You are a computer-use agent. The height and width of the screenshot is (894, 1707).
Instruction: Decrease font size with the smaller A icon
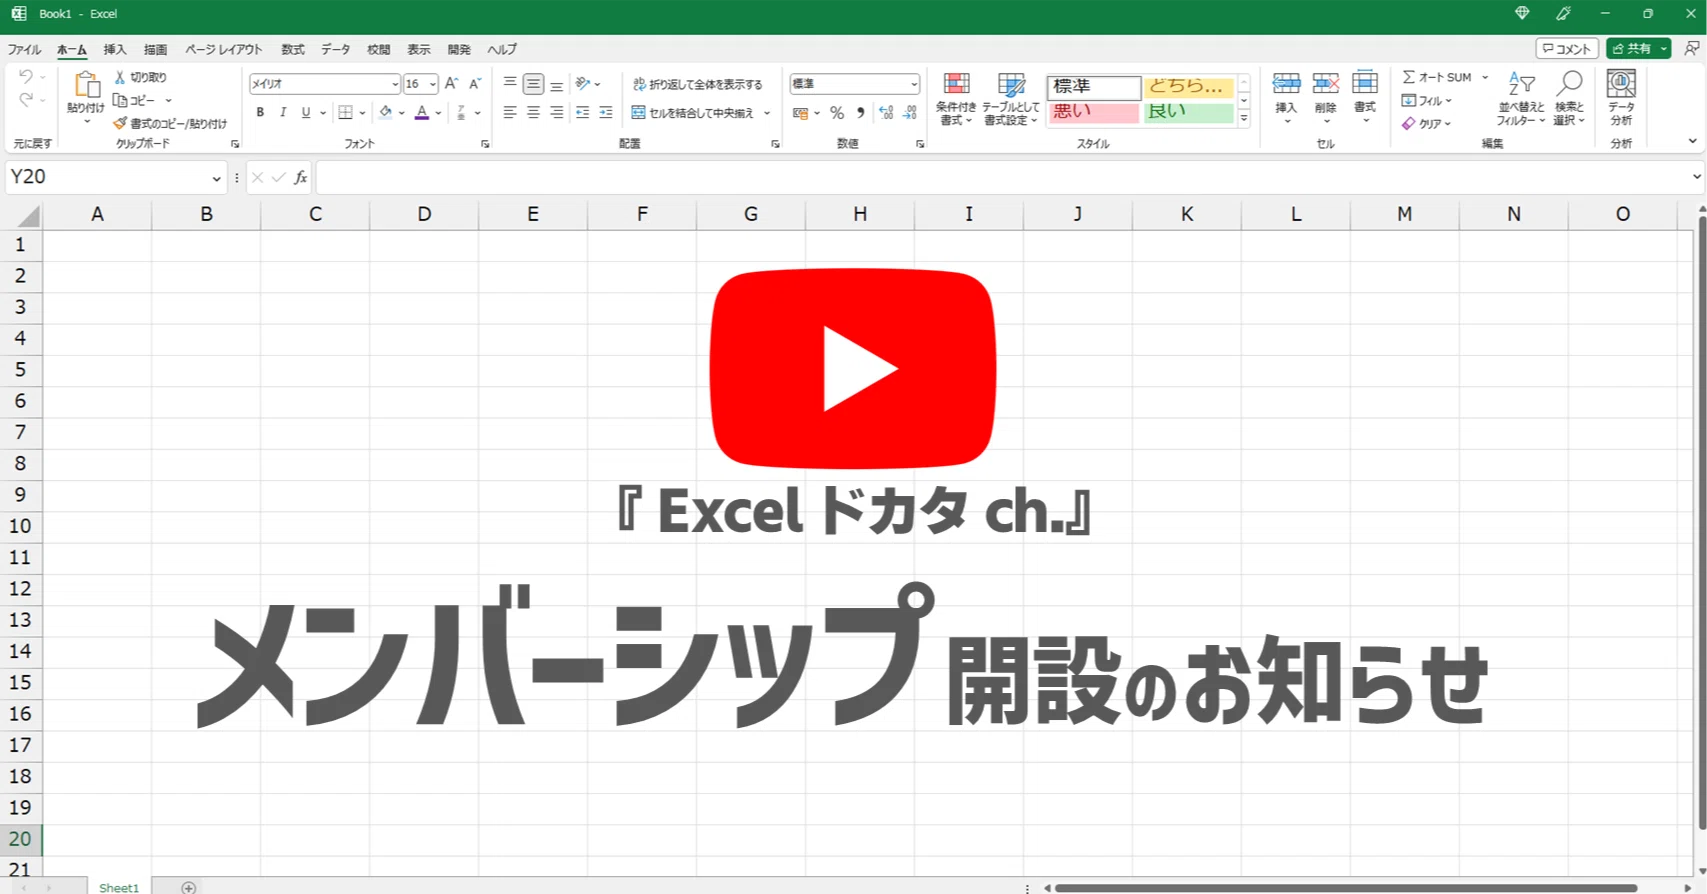tap(475, 84)
